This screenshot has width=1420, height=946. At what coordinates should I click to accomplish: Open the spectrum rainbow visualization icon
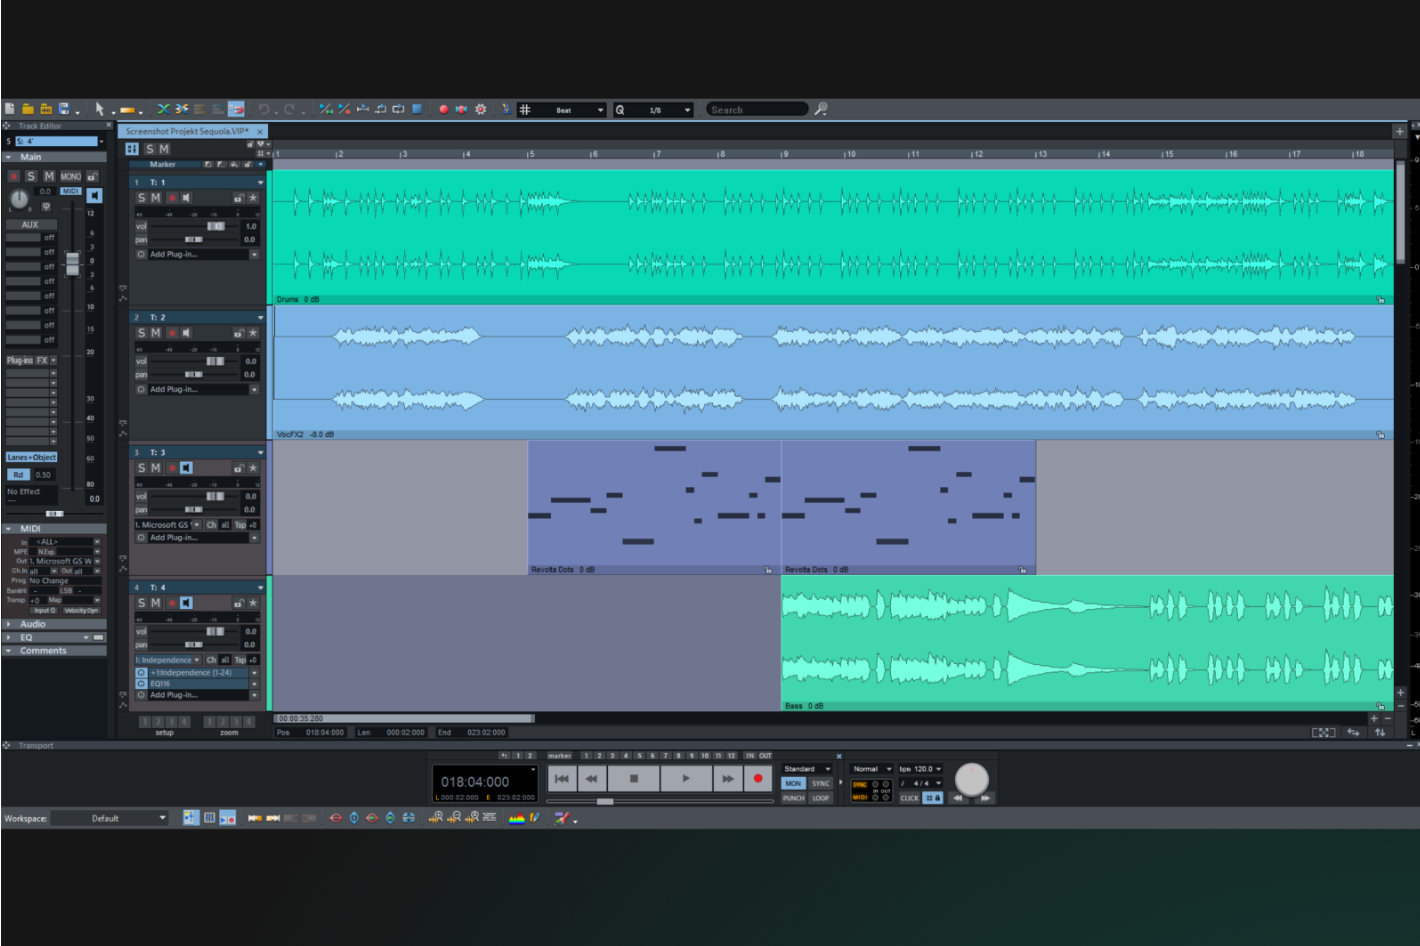(517, 818)
